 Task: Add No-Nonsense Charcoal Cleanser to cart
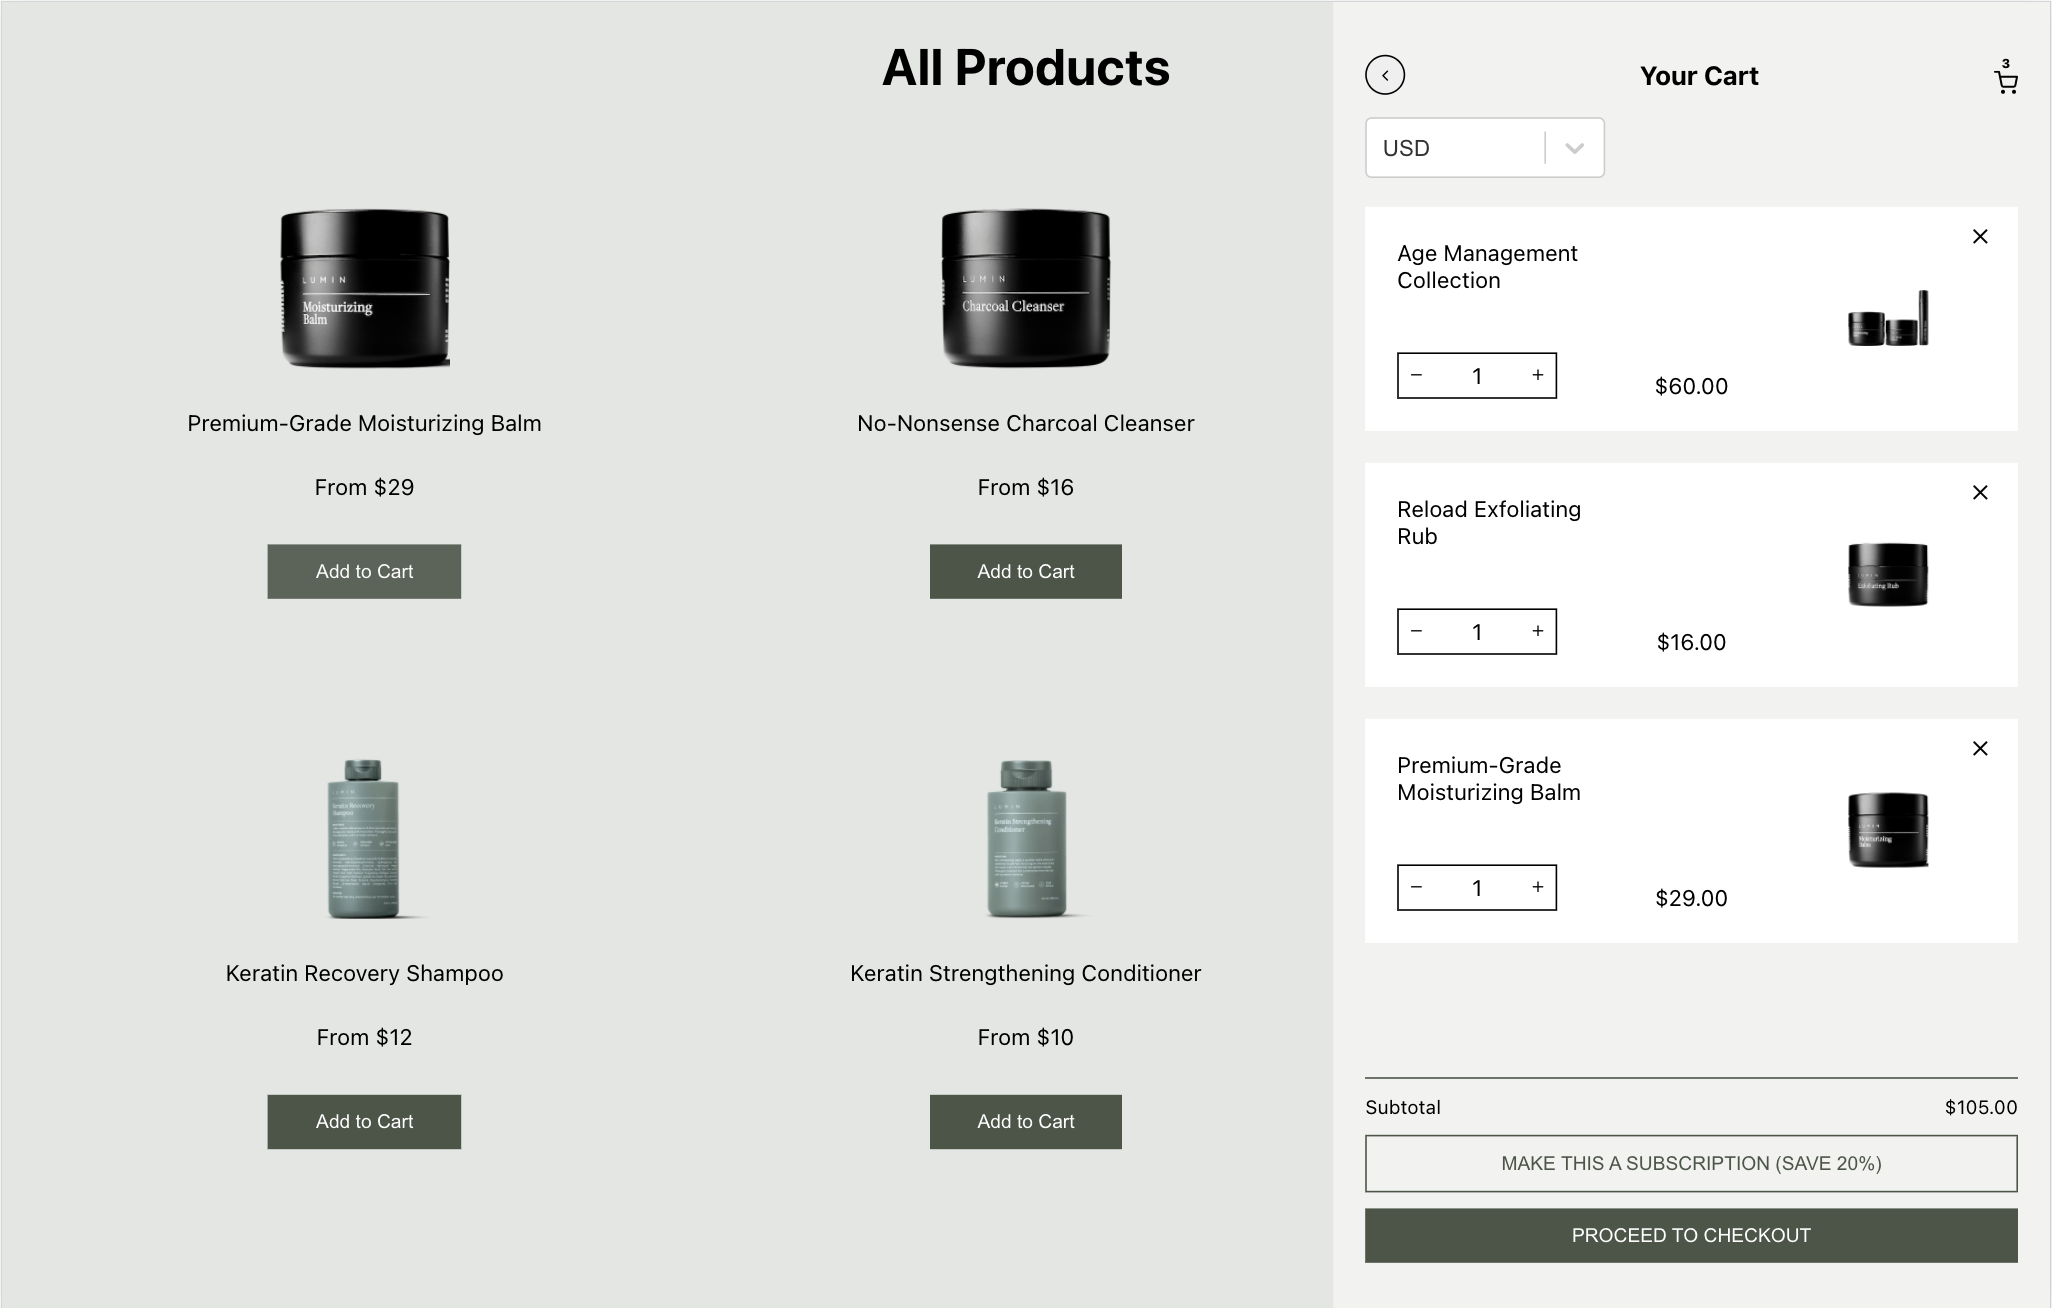[1025, 572]
